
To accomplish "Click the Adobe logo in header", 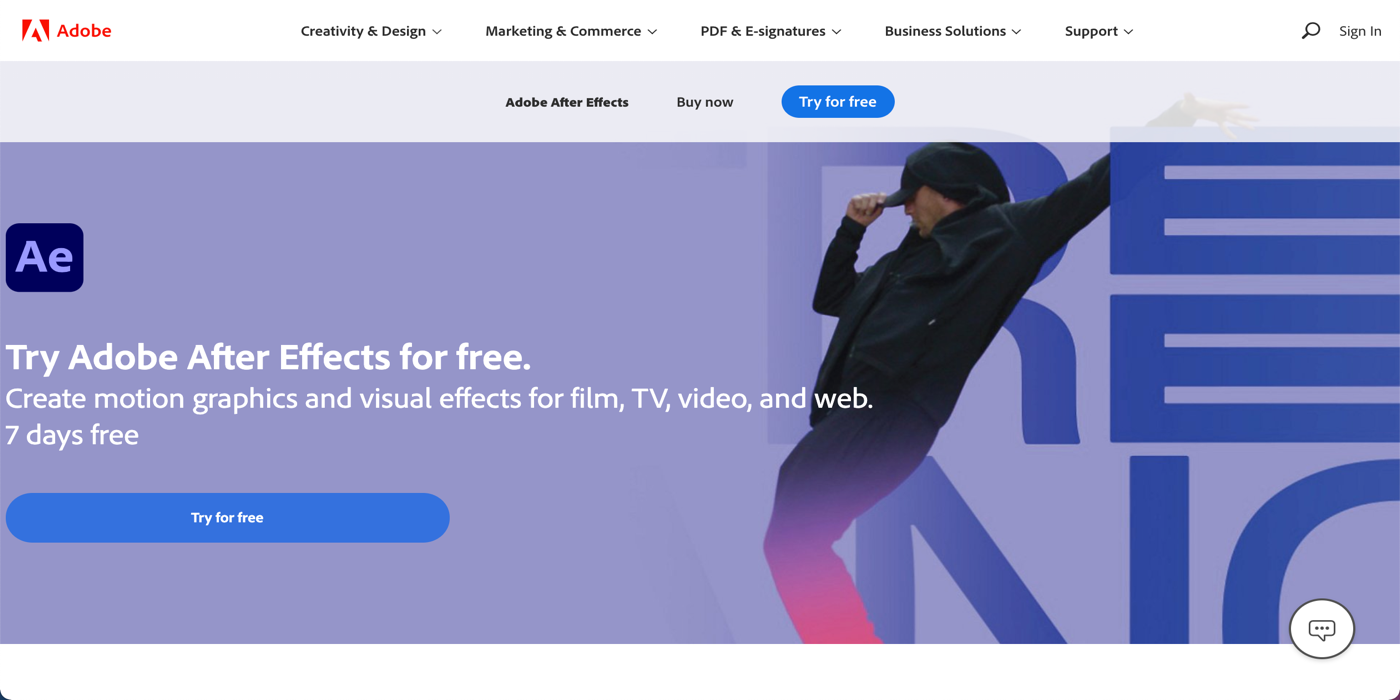I will pos(66,31).
